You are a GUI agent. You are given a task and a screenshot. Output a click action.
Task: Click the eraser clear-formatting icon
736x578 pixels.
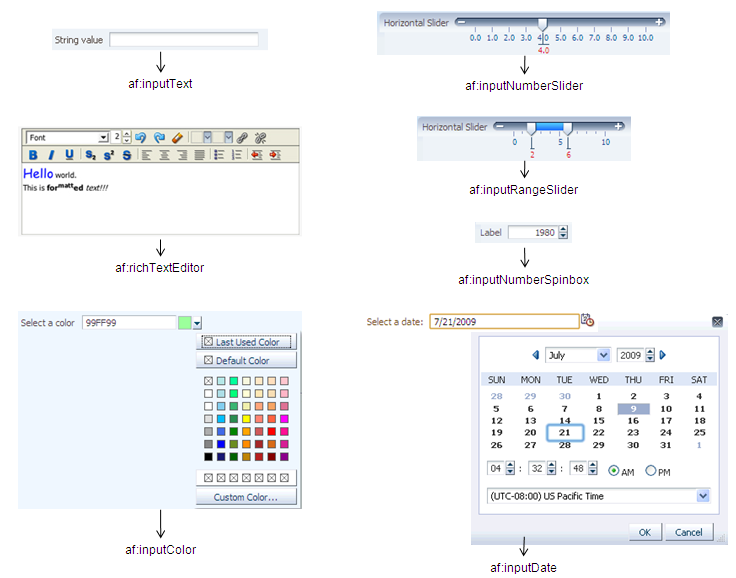pyautogui.click(x=177, y=138)
